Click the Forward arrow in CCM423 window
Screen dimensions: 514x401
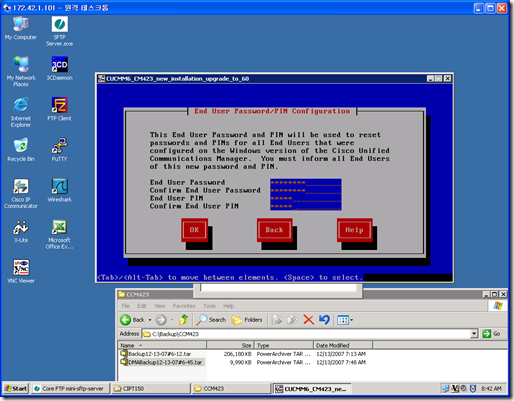tap(161, 320)
